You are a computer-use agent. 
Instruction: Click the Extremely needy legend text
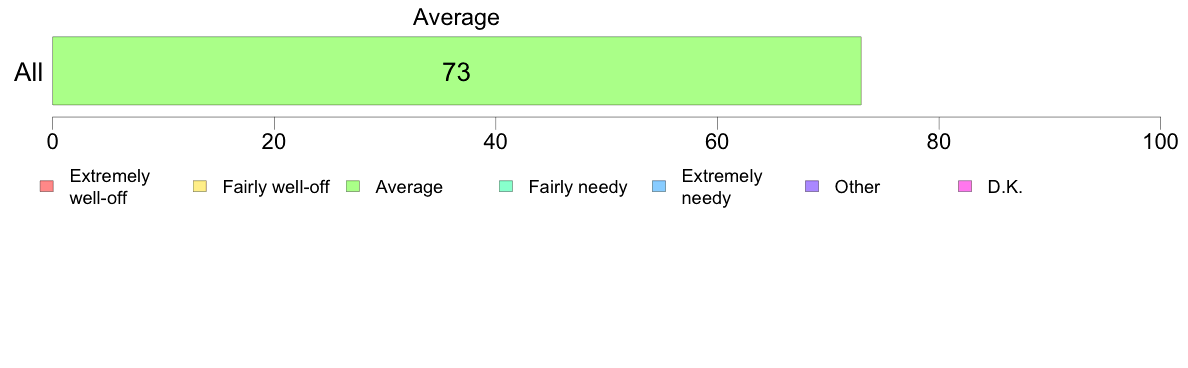[x=722, y=187]
